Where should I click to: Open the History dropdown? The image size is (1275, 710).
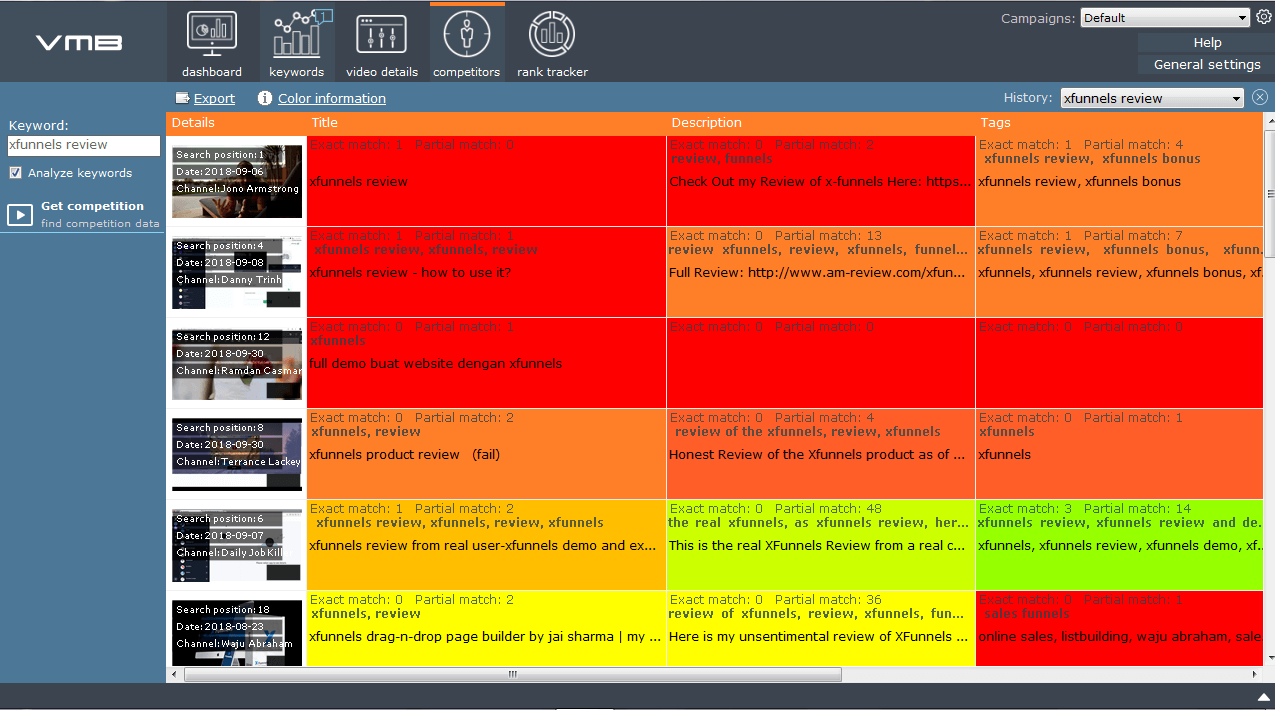[x=1152, y=98]
